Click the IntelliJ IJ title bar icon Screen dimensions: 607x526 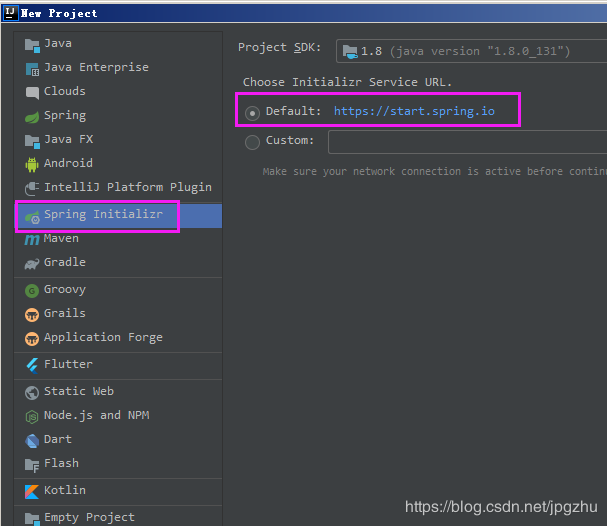10,13
